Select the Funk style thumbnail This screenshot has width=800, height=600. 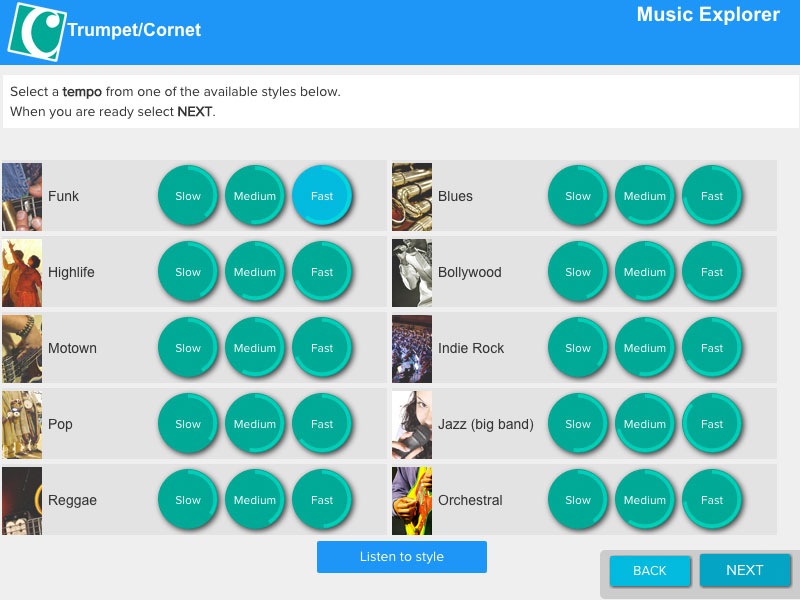click(x=22, y=197)
